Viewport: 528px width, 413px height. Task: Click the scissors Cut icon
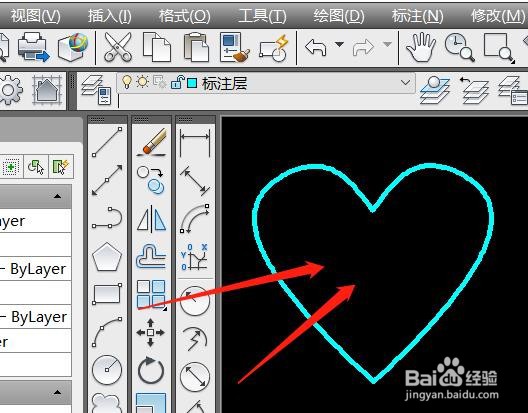(x=118, y=47)
